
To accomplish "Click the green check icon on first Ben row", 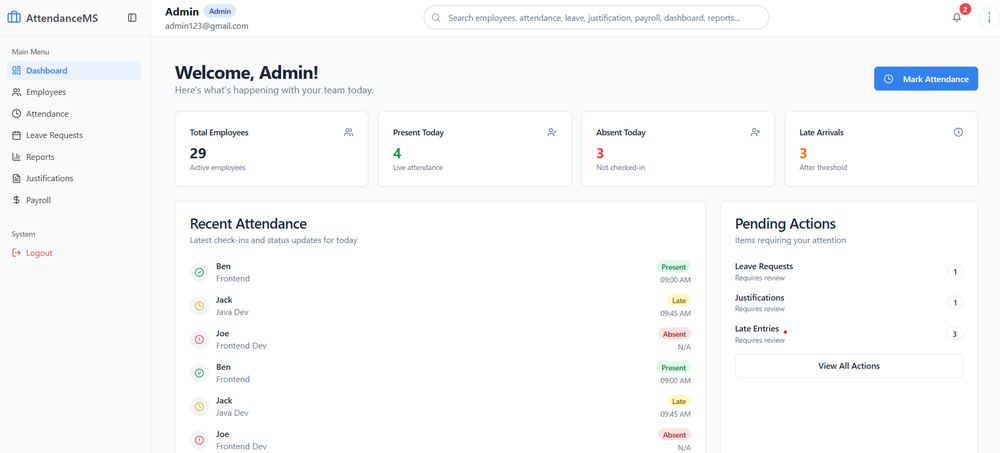I will click(x=199, y=272).
